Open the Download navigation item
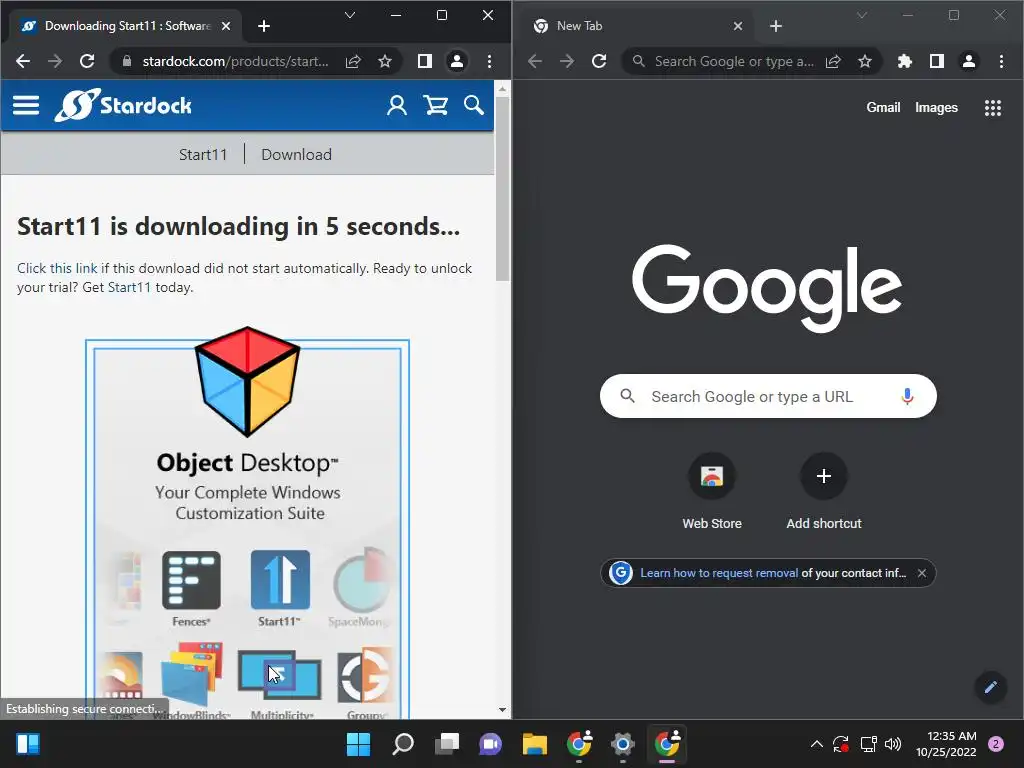The width and height of the screenshot is (1024, 768). pos(296,155)
